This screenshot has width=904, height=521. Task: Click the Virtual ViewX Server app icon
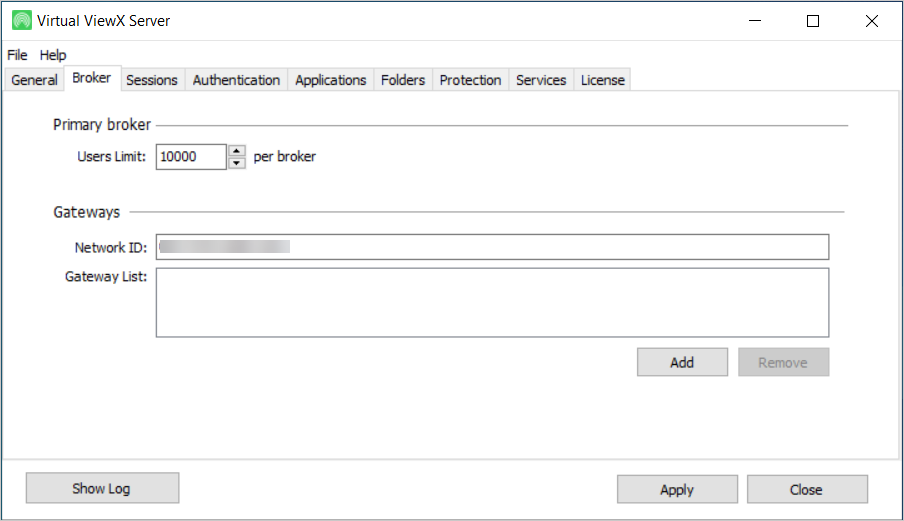[21, 21]
